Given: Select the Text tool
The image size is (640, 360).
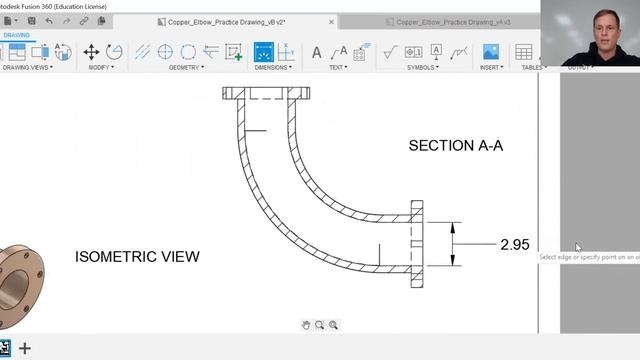Looking at the screenshot, I should 316,53.
